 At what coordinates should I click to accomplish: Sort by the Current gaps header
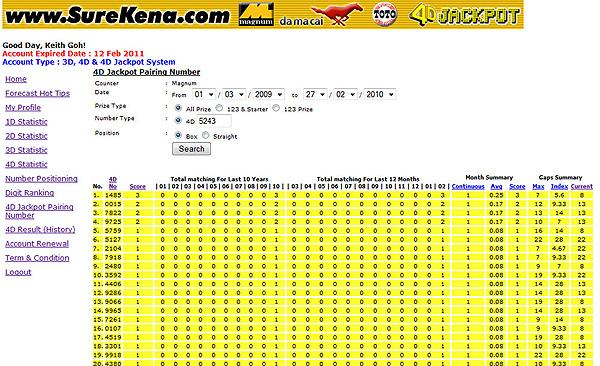582,186
